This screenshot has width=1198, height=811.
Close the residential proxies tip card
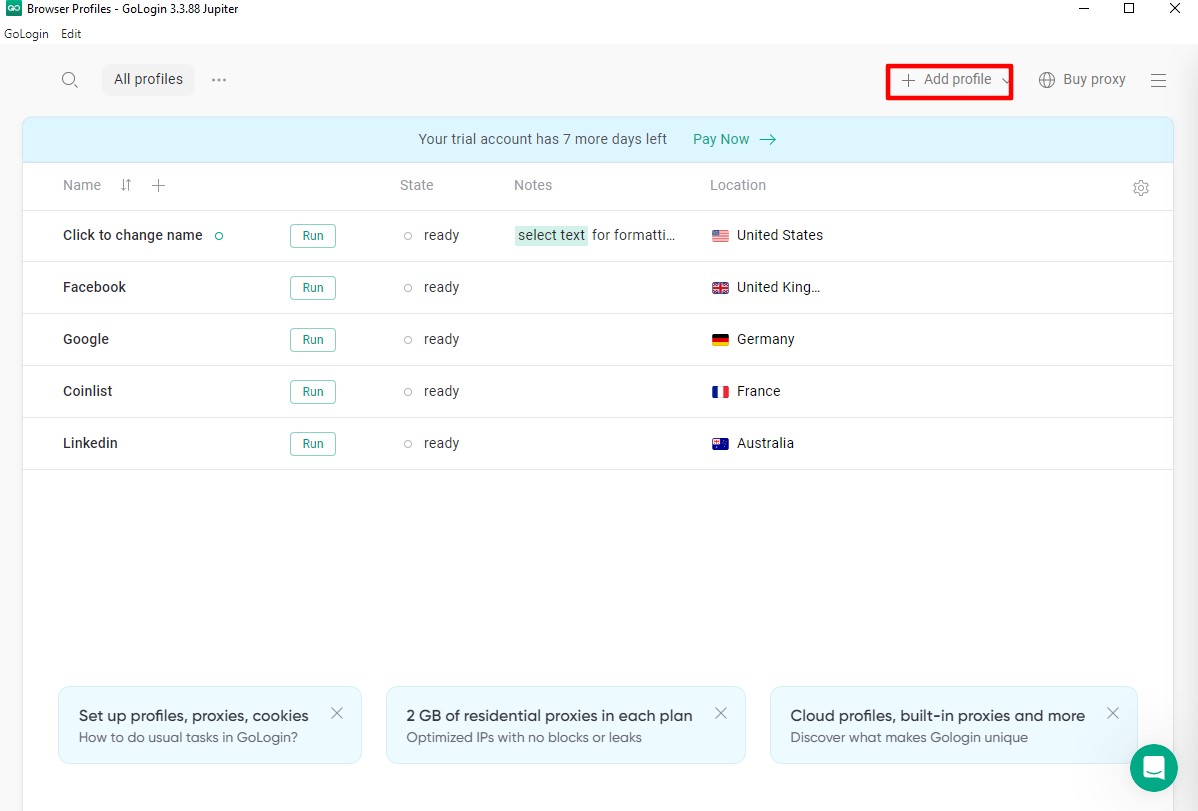720,713
